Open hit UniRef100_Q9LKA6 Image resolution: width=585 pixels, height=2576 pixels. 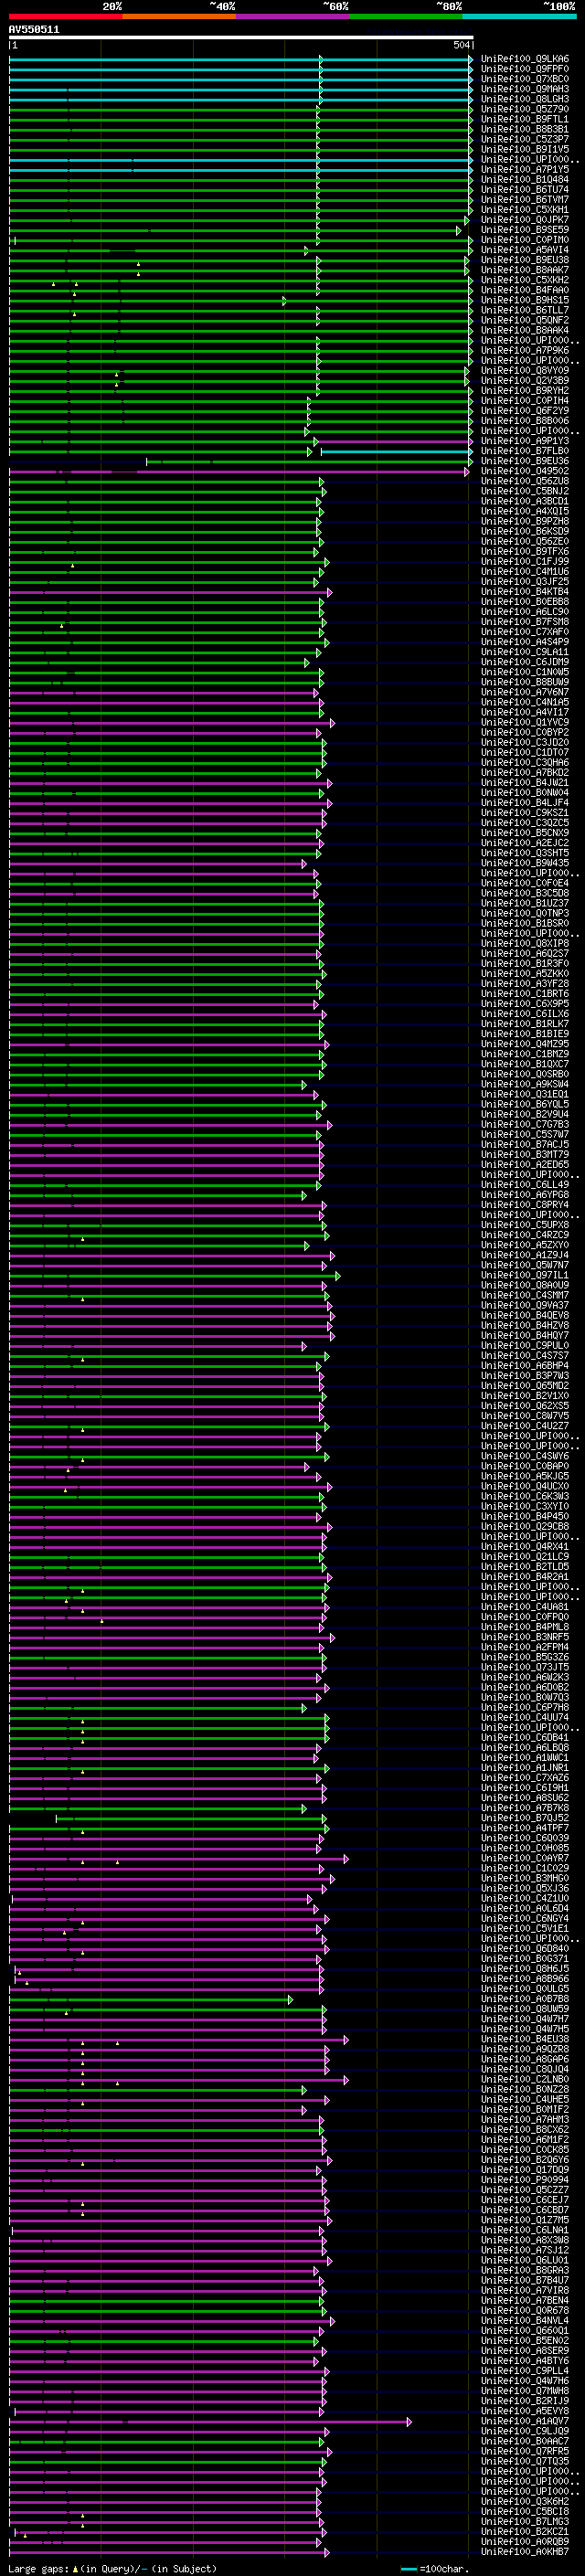pyautogui.click(x=525, y=59)
